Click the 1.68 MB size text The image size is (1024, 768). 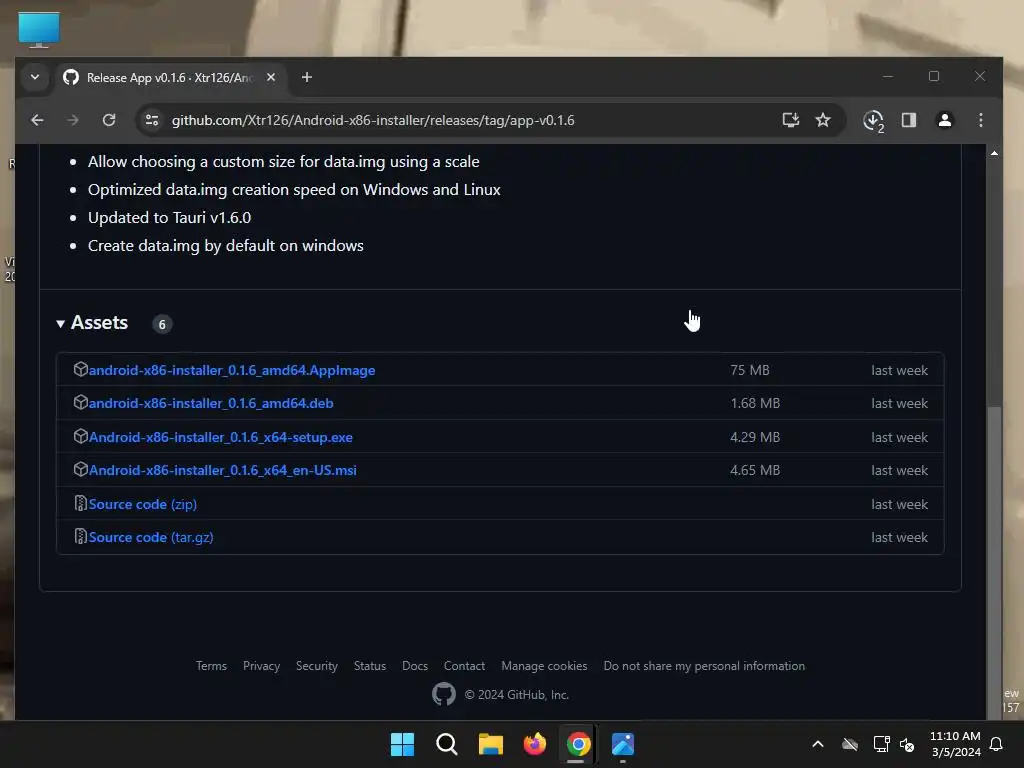pyautogui.click(x=755, y=404)
